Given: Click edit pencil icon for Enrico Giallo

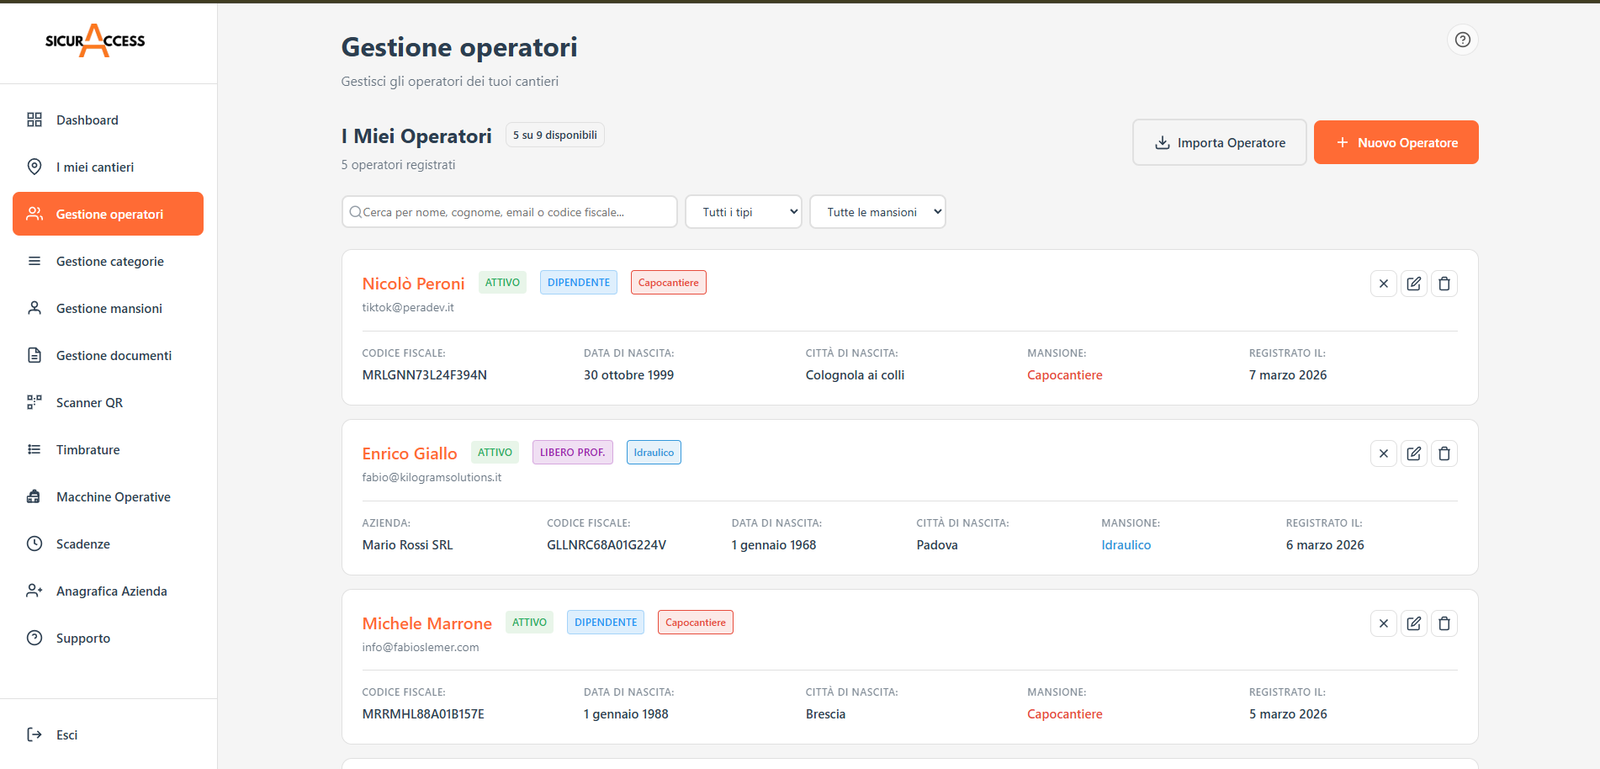Looking at the screenshot, I should [x=1413, y=454].
